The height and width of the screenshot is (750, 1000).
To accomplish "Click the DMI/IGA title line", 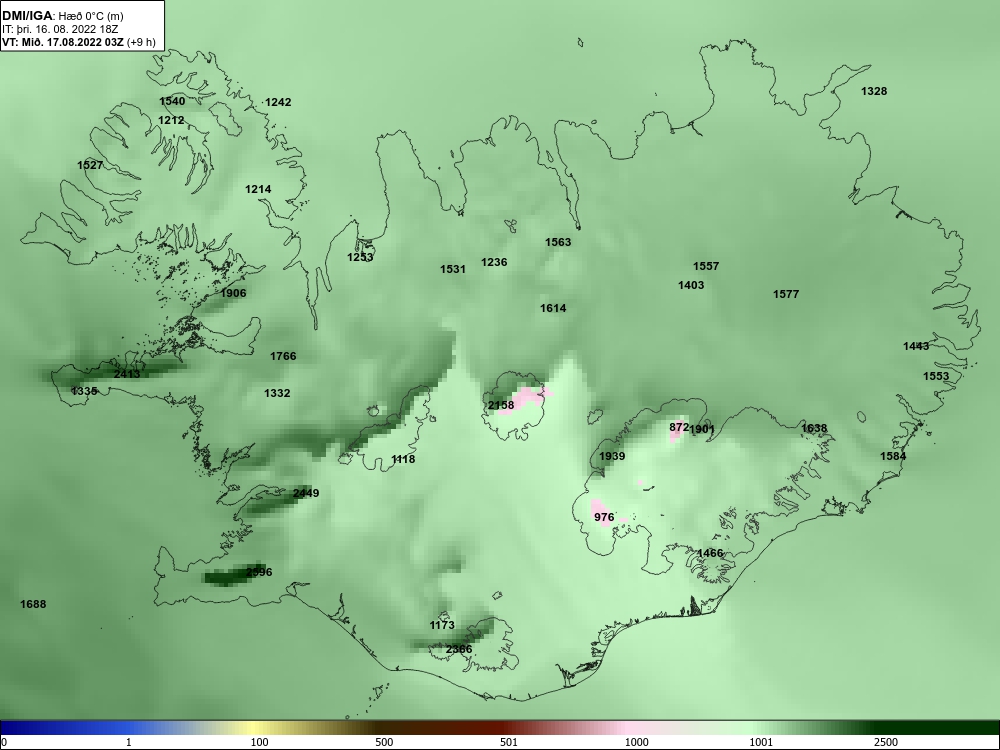I will click(x=62, y=16).
